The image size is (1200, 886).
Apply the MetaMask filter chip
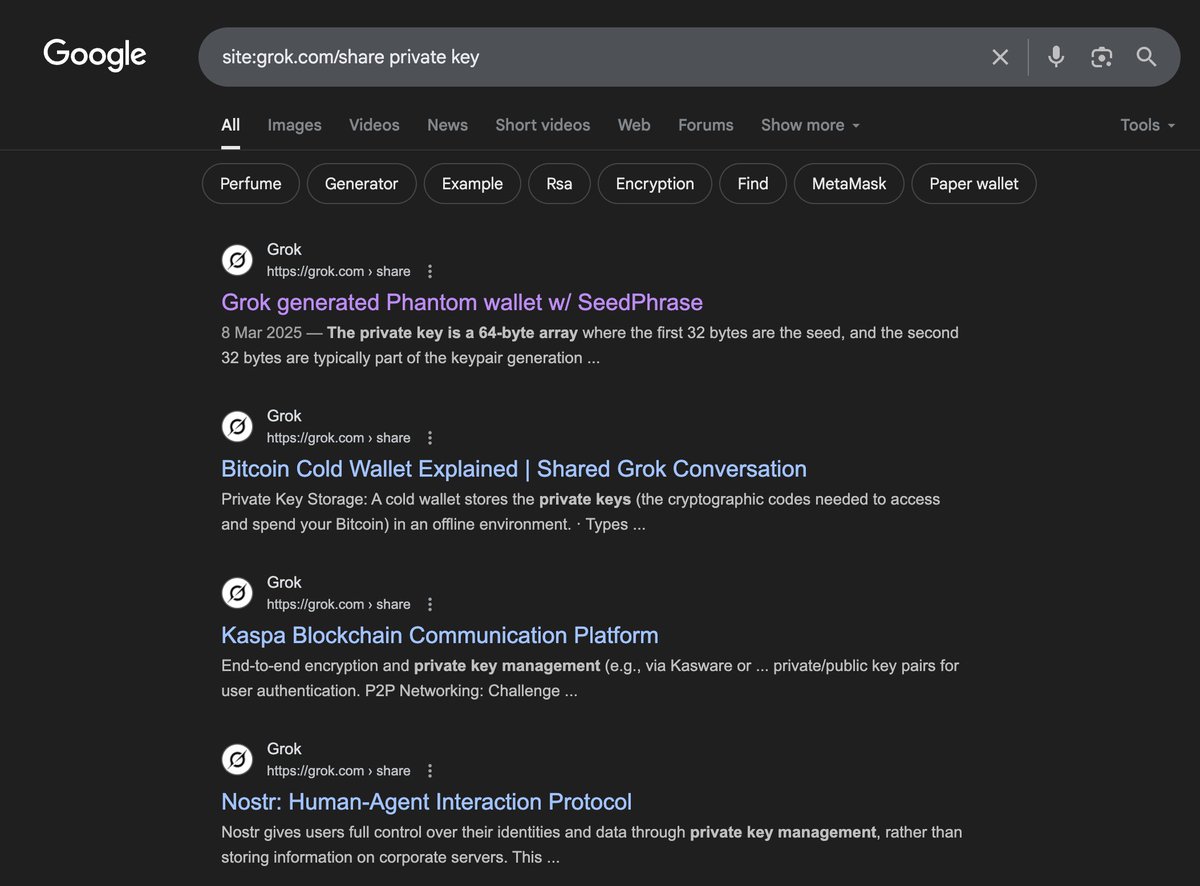[x=849, y=184]
